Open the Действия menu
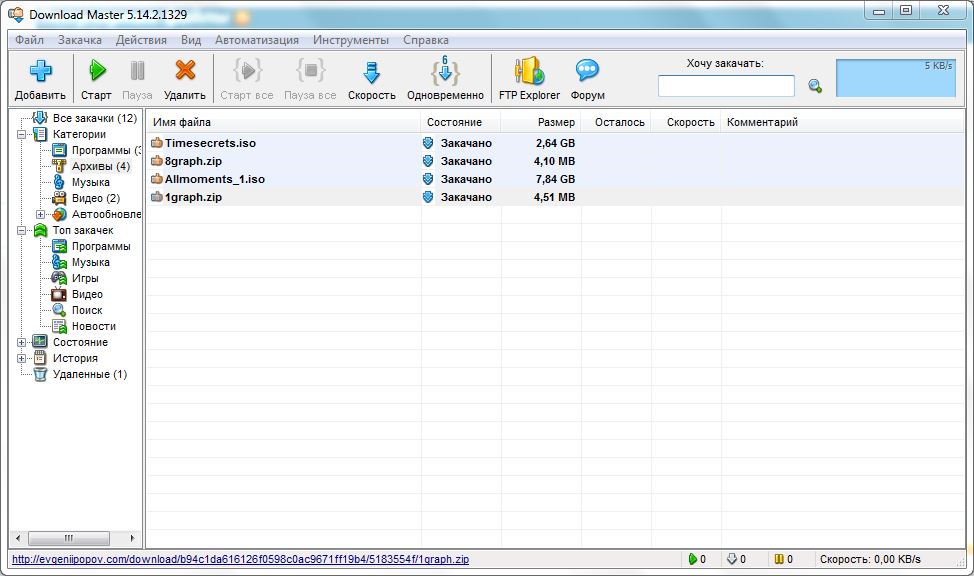974x576 pixels. (141, 40)
